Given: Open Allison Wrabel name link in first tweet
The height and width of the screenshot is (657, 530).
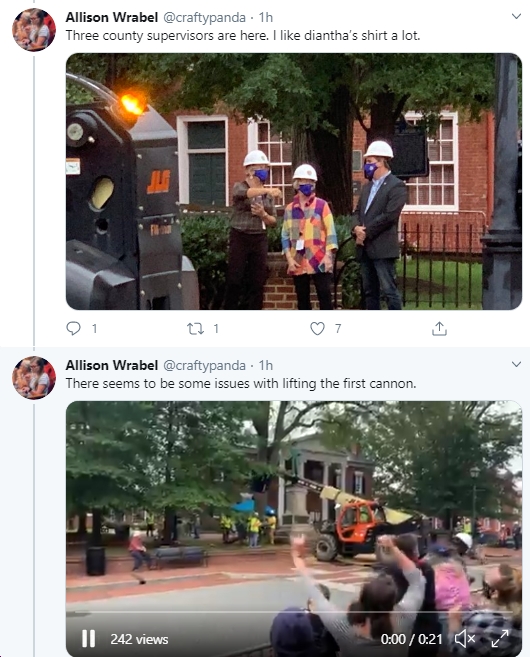Looking at the screenshot, I should (111, 17).
